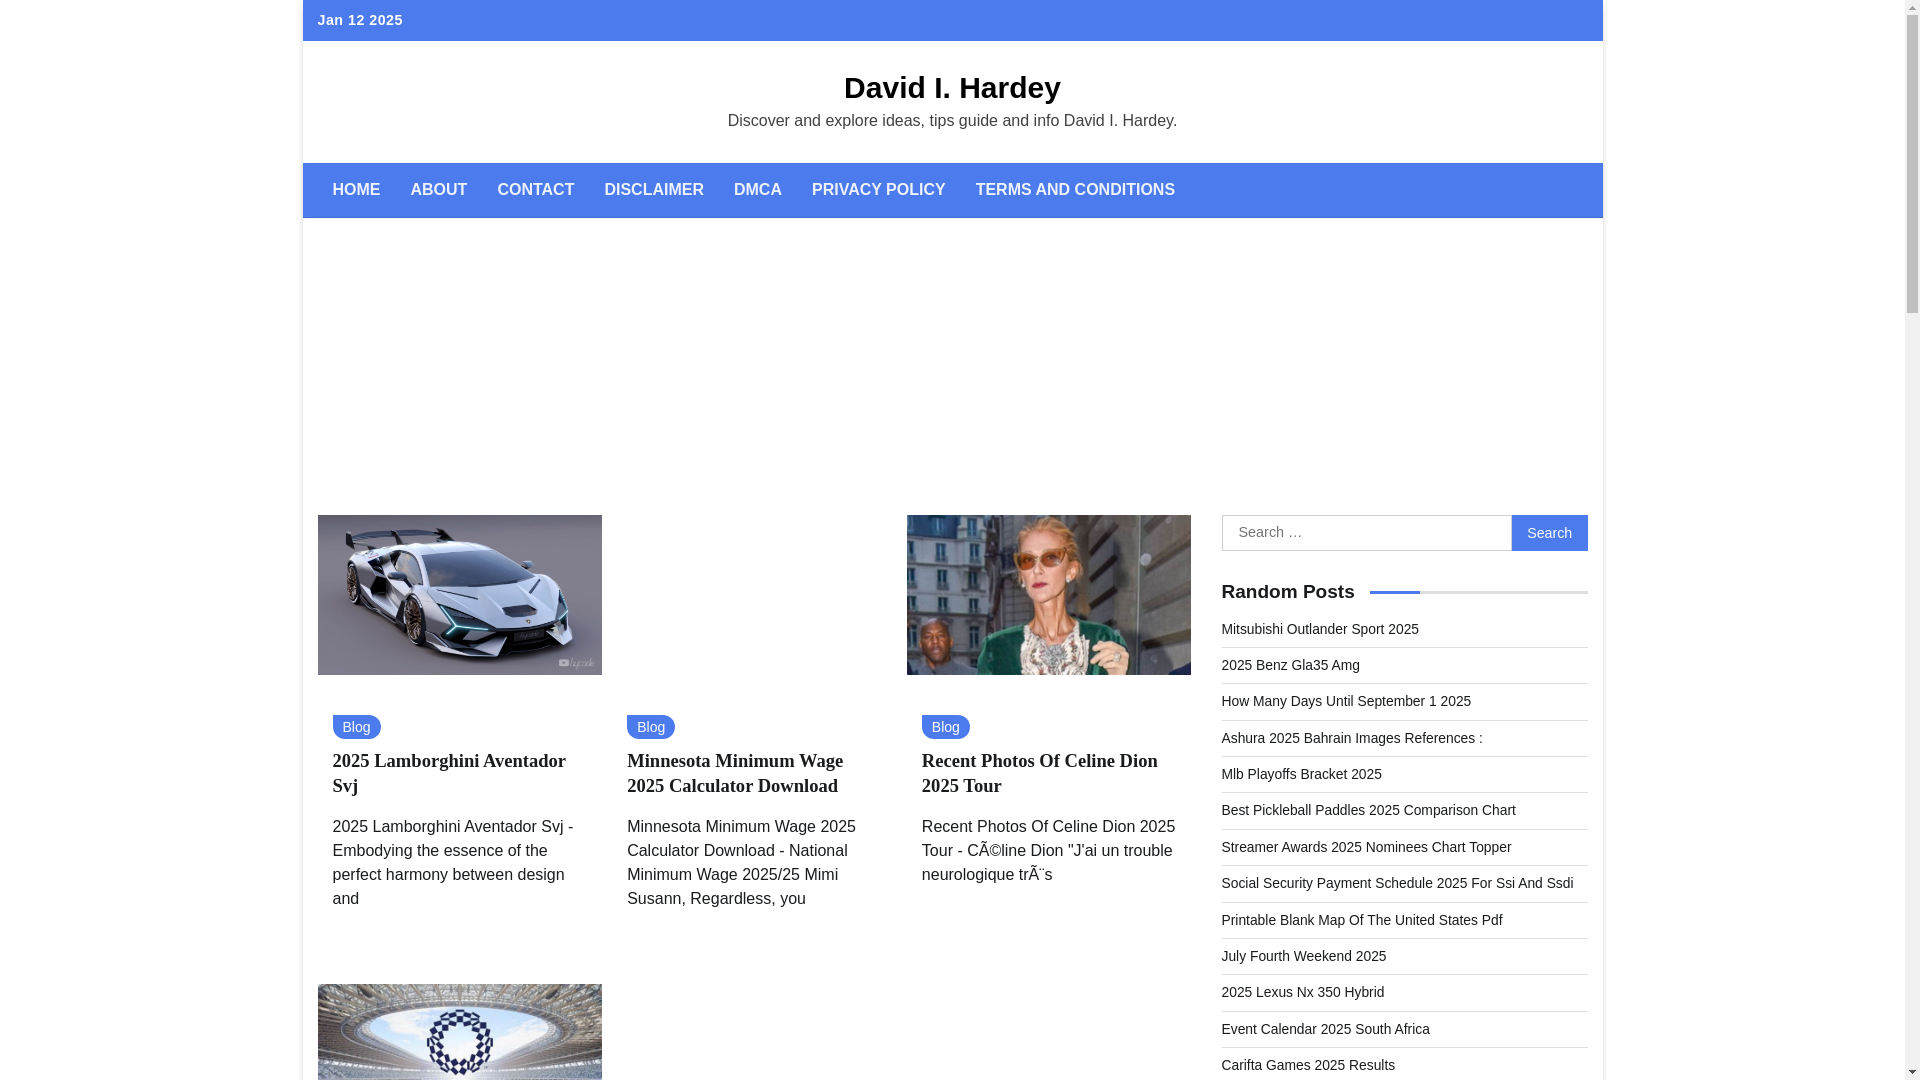Image resolution: width=1920 pixels, height=1080 pixels.
Task: Open Terms and Conditions page
Action: tap(1075, 190)
